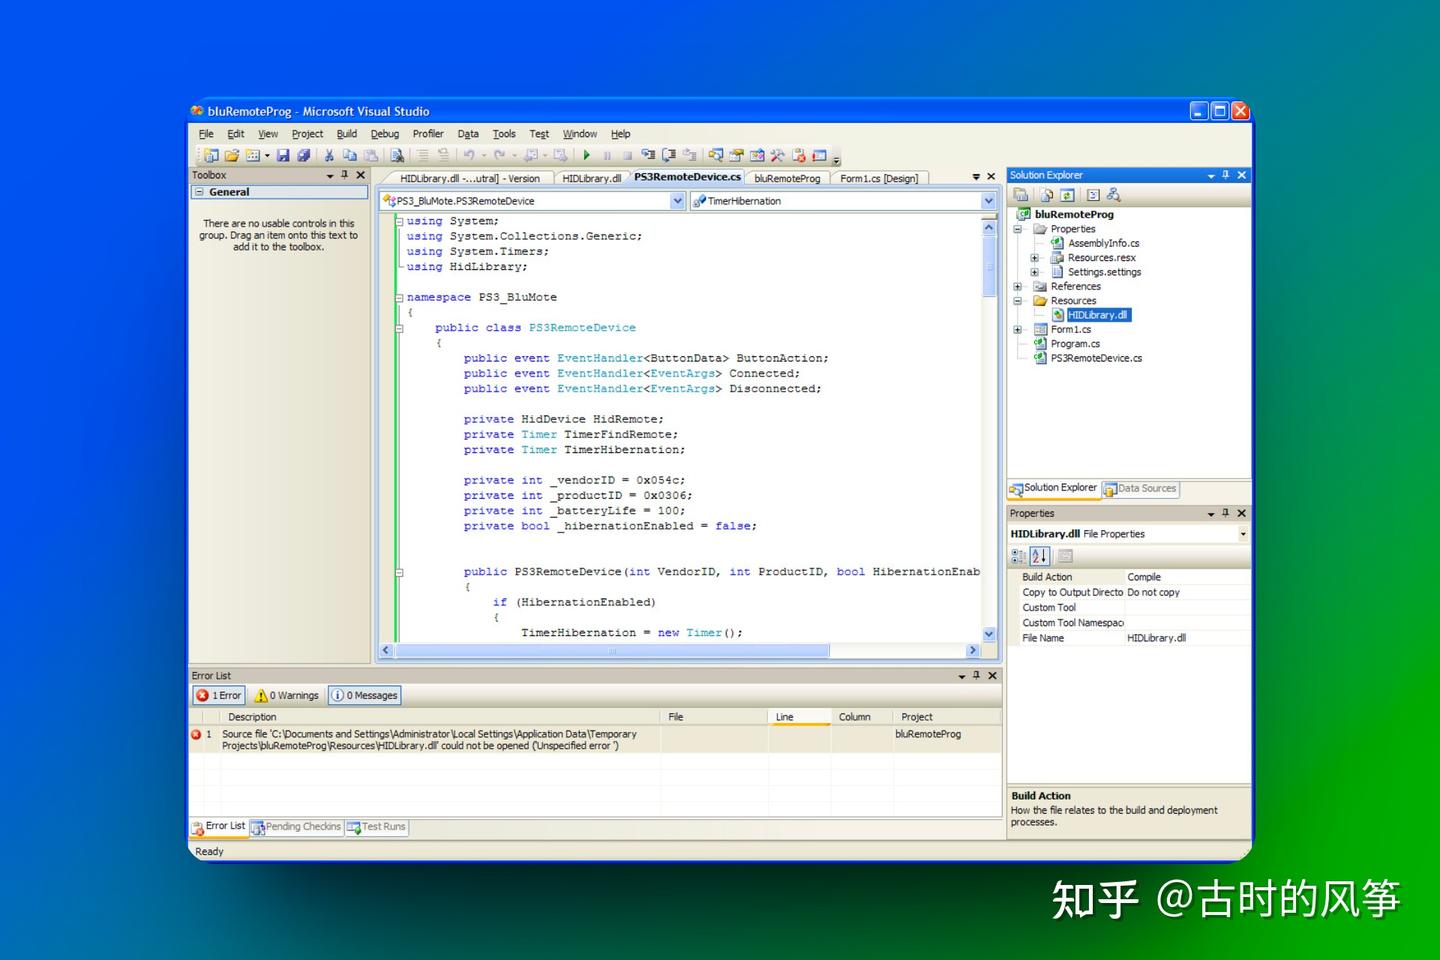Start debugging with the green play icon
This screenshot has width=1440, height=960.
587,155
